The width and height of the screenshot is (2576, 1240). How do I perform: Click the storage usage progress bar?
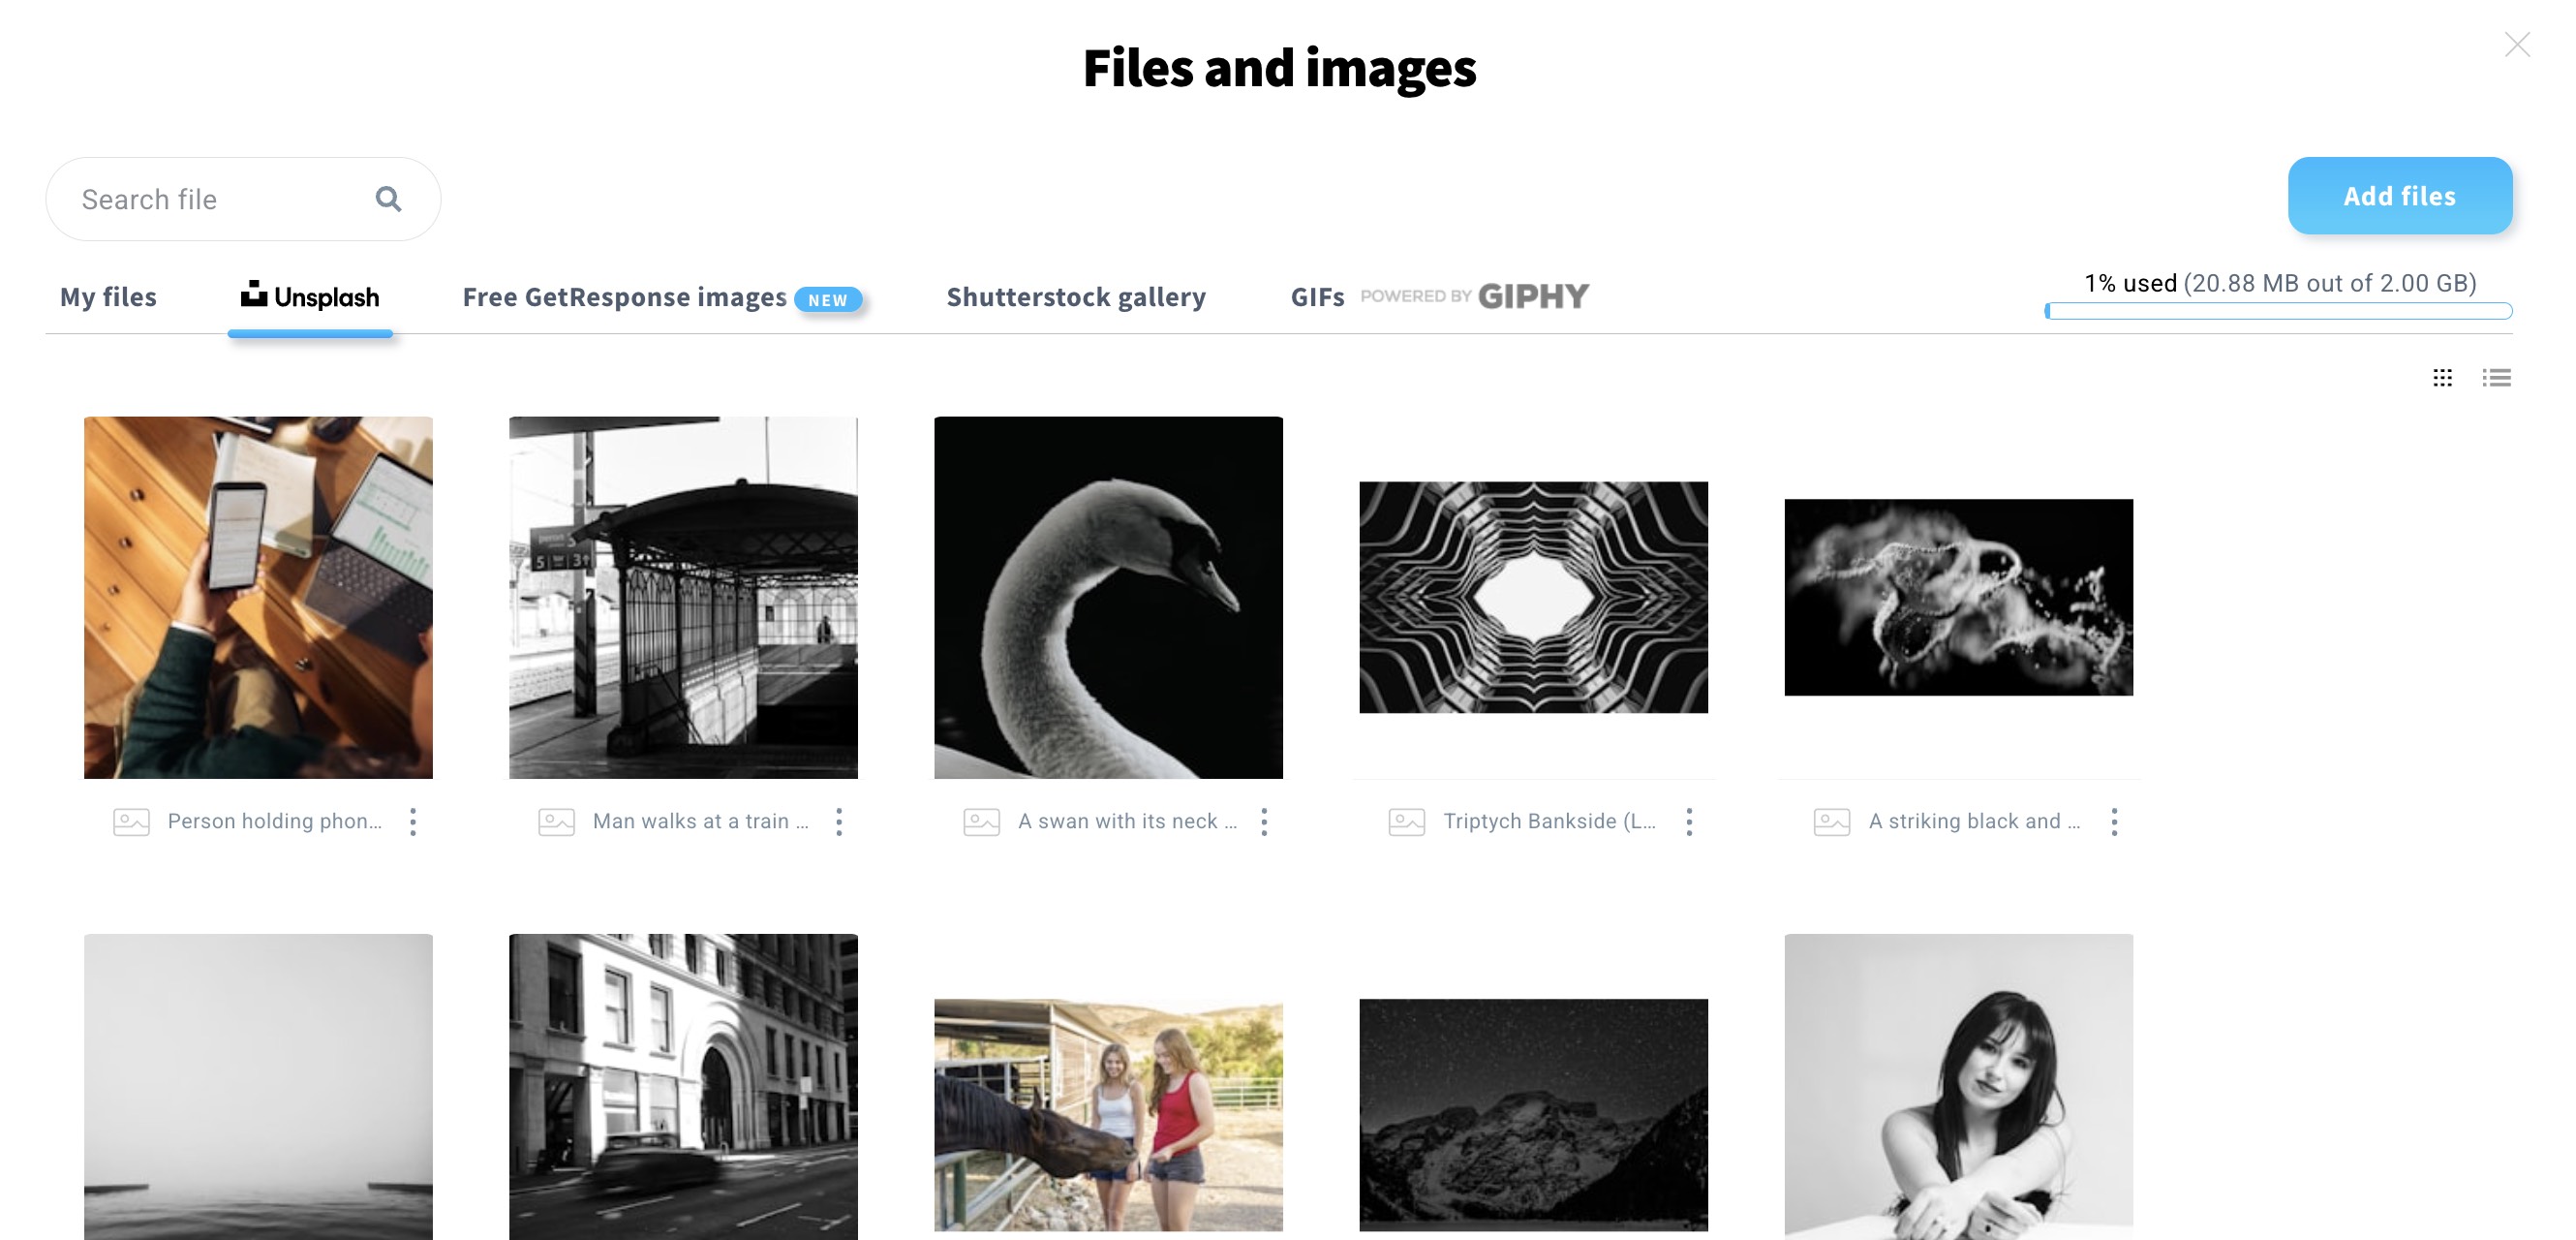click(x=2280, y=311)
